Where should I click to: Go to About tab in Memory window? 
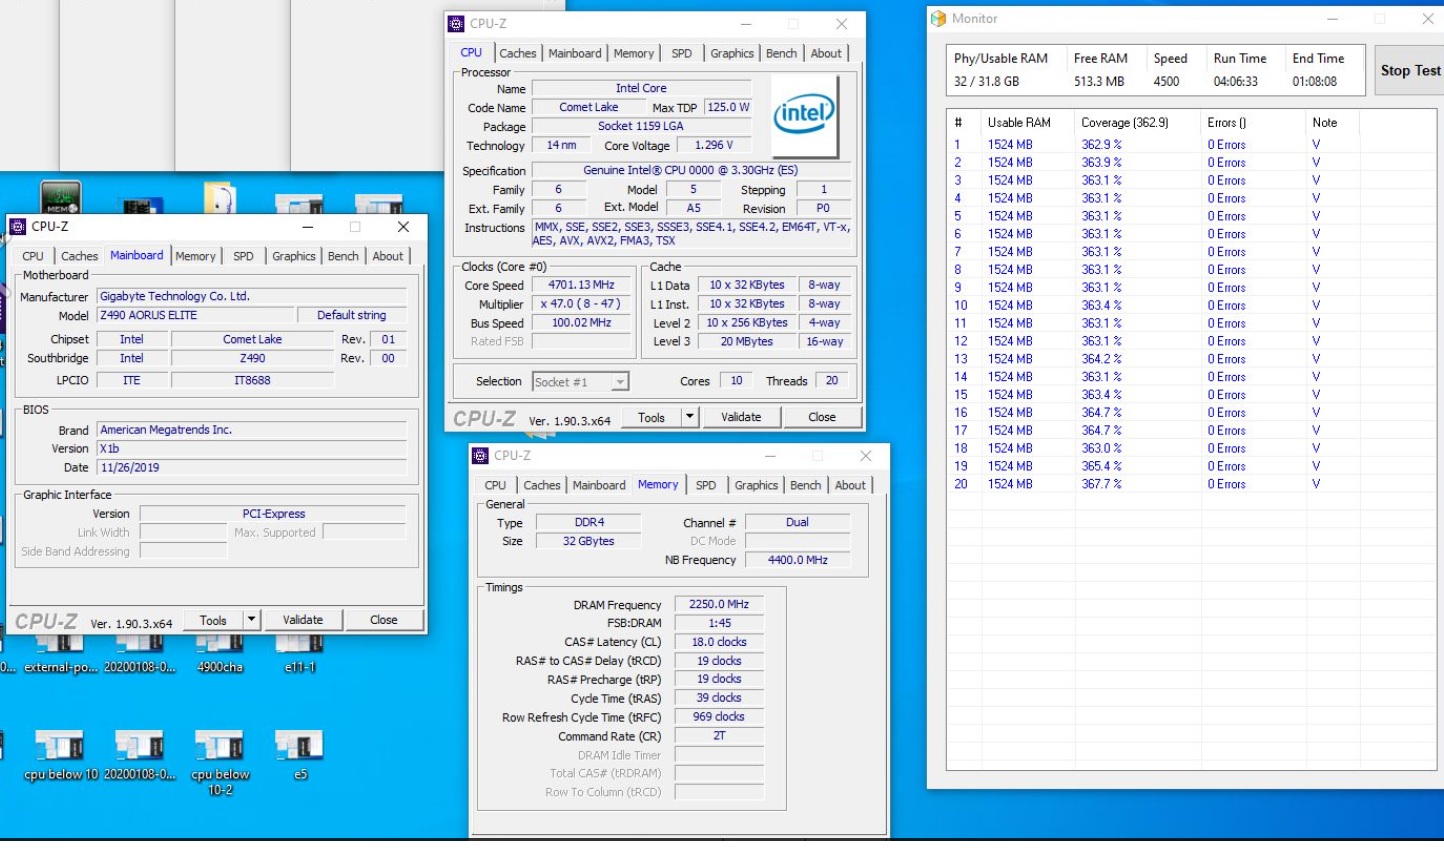(x=850, y=486)
